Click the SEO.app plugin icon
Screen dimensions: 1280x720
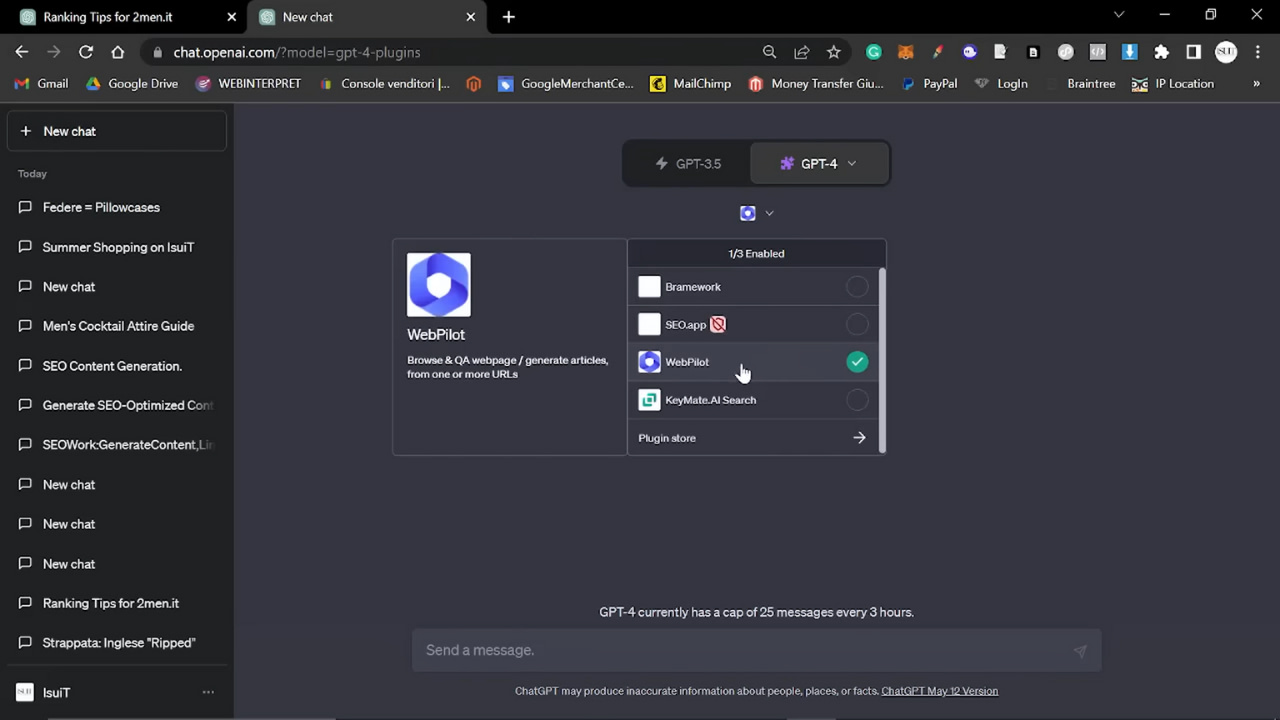649,324
